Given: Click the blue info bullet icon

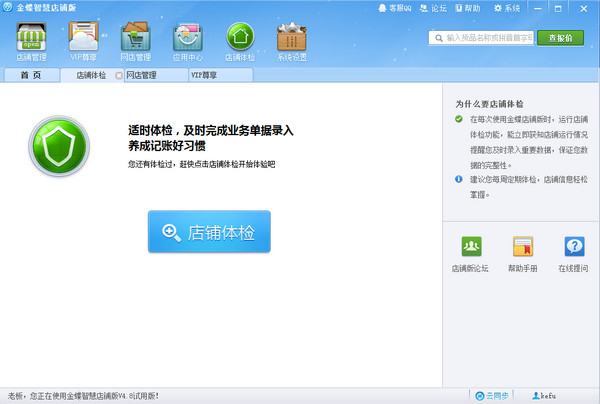Looking at the screenshot, I should pyautogui.click(x=459, y=179).
